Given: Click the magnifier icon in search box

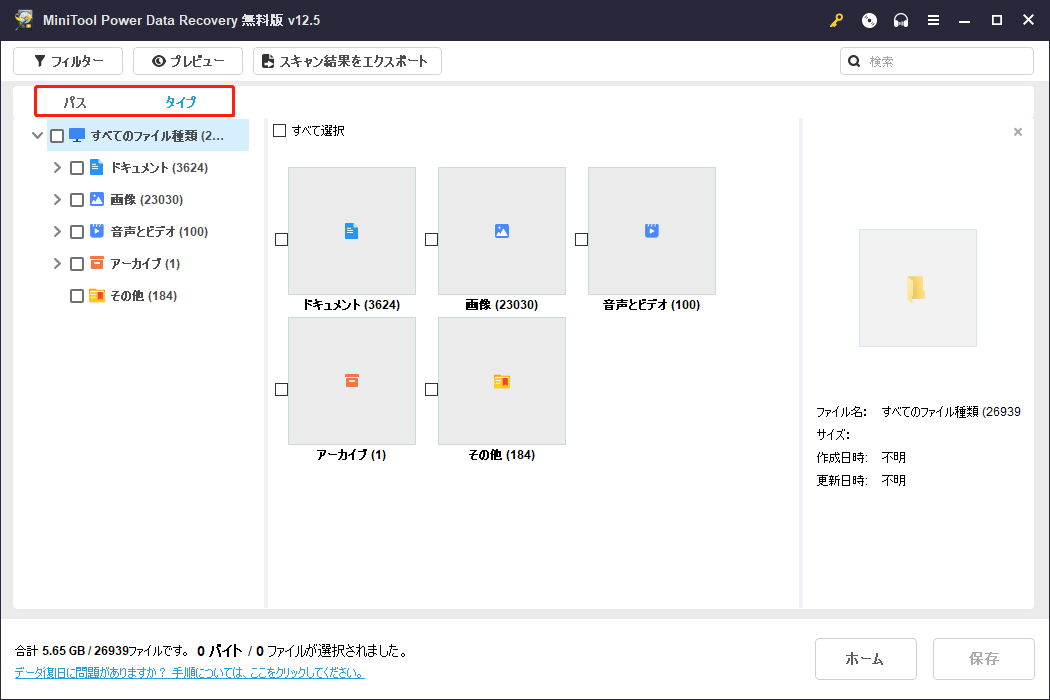Looking at the screenshot, I should (x=854, y=62).
